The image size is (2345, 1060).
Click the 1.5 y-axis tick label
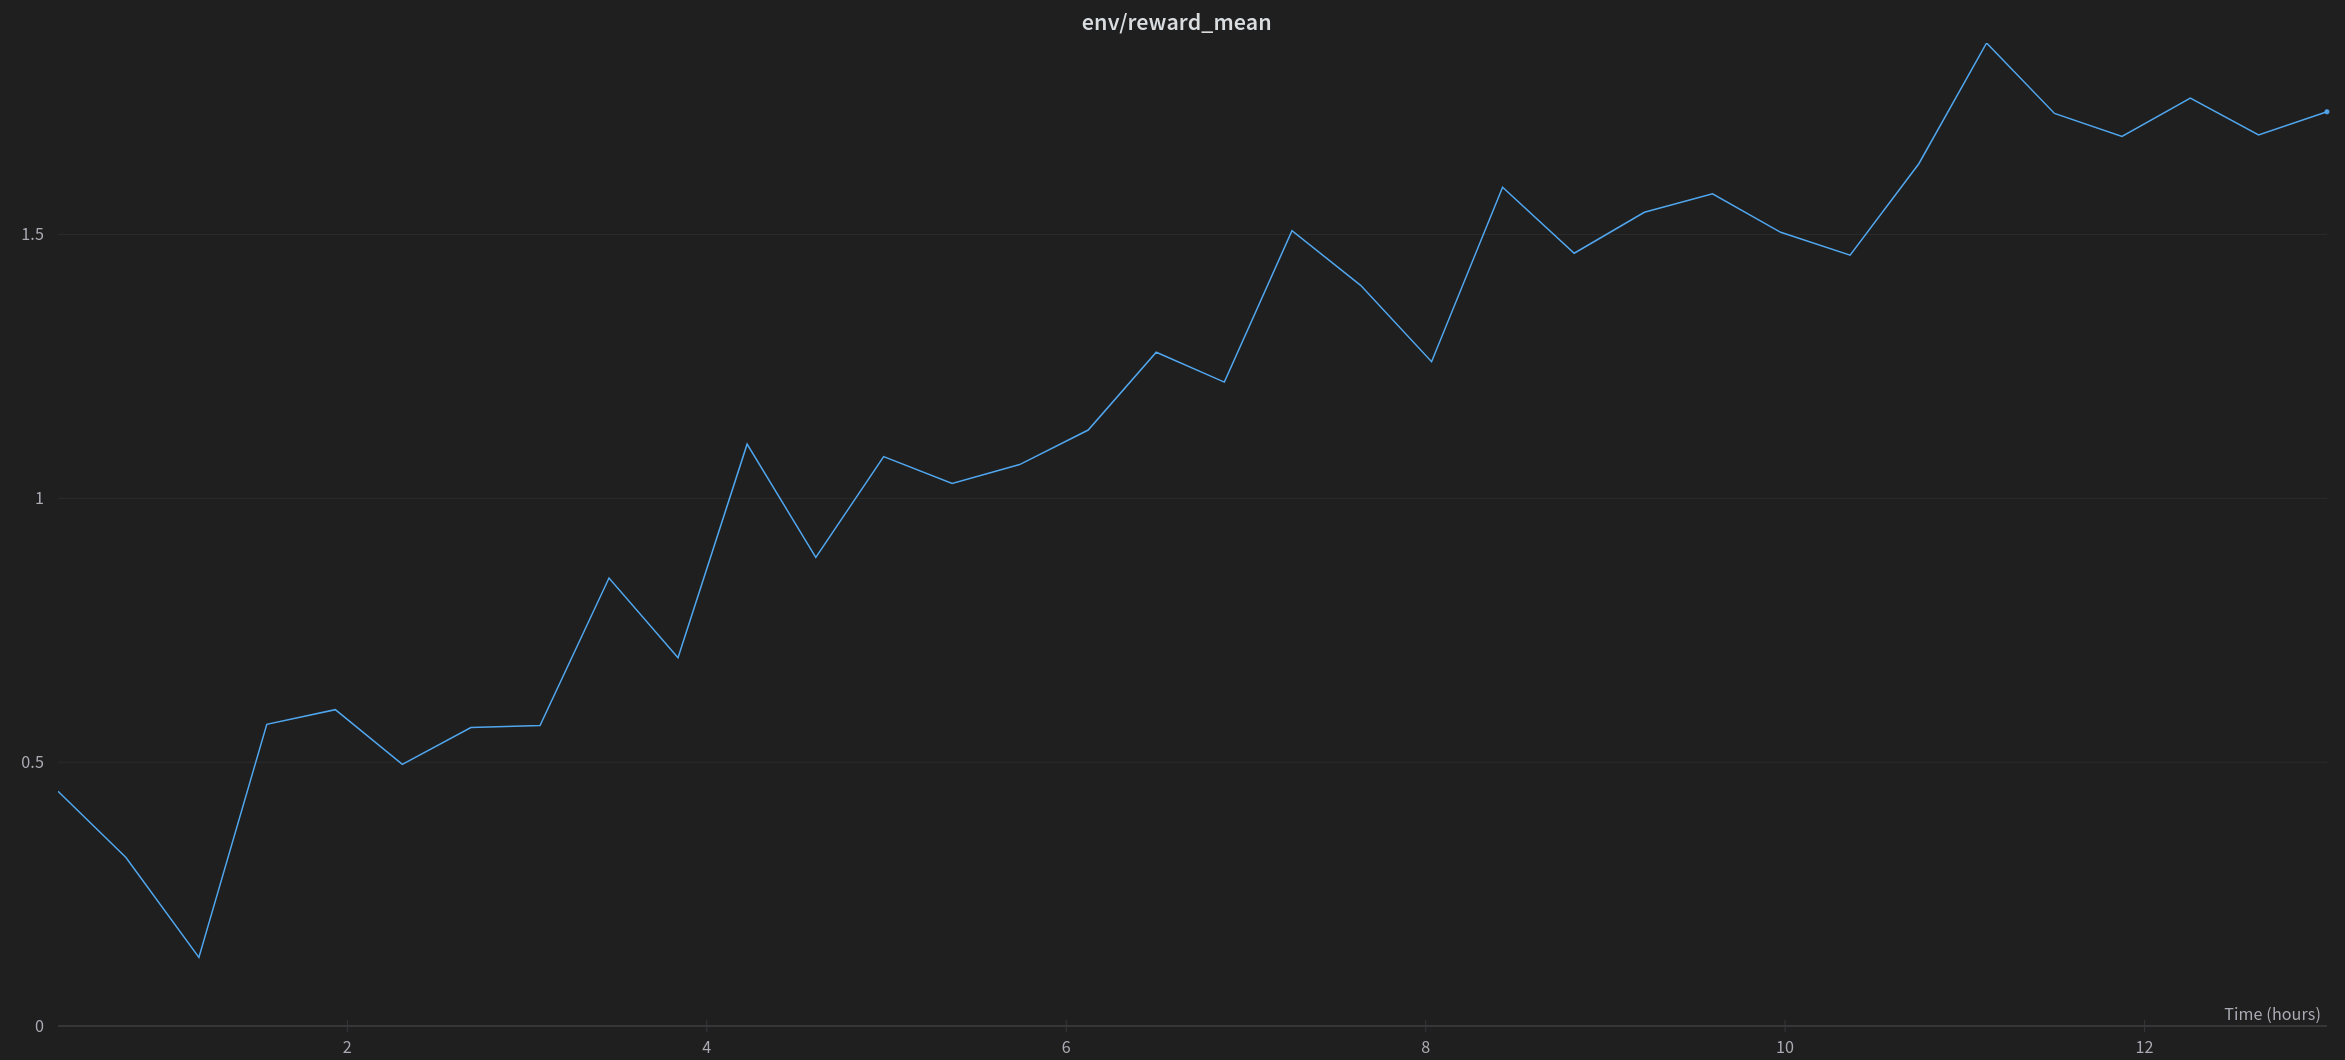[x=33, y=235]
